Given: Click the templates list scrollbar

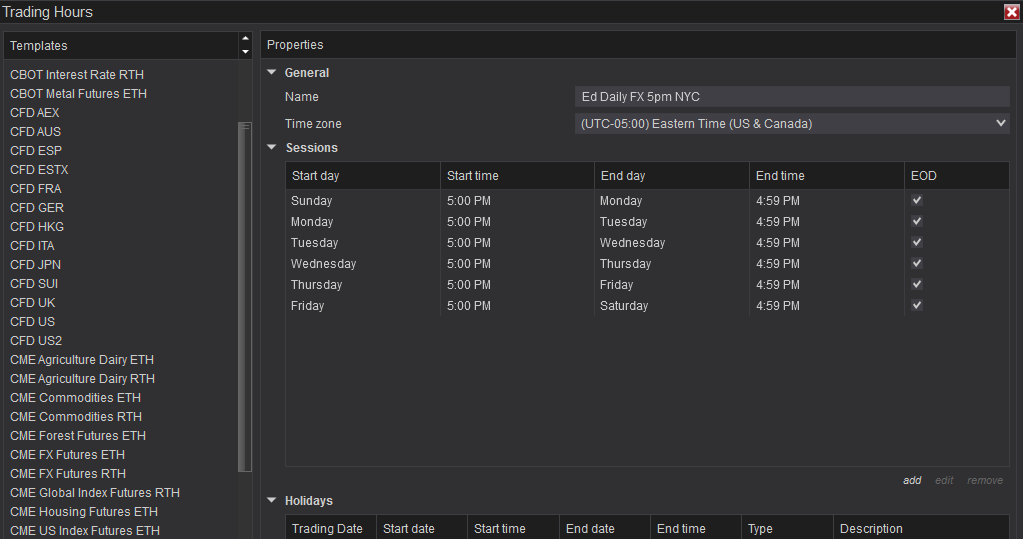Looking at the screenshot, I should (x=245, y=300).
